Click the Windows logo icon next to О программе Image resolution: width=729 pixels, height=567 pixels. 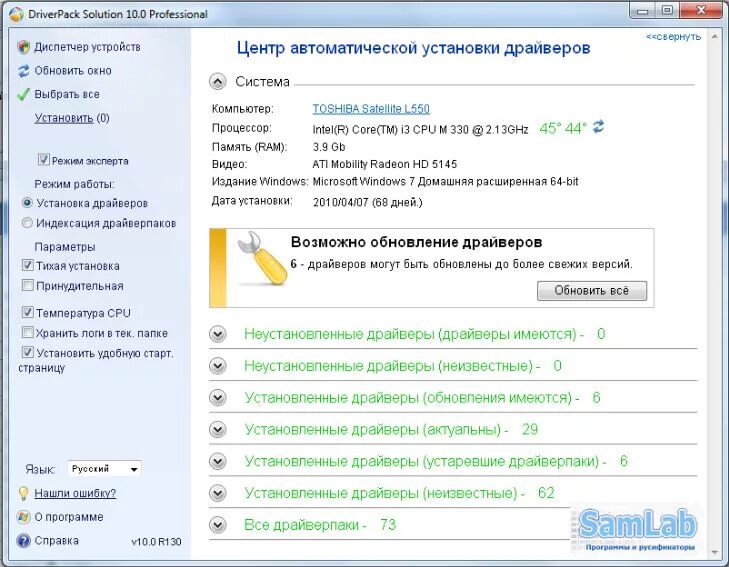coord(23,517)
